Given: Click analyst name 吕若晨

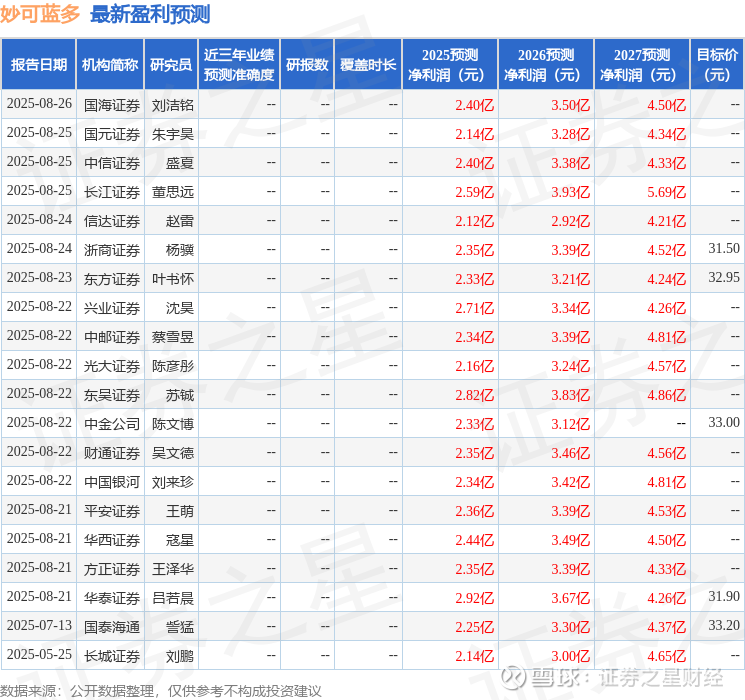Looking at the screenshot, I should (x=173, y=598).
